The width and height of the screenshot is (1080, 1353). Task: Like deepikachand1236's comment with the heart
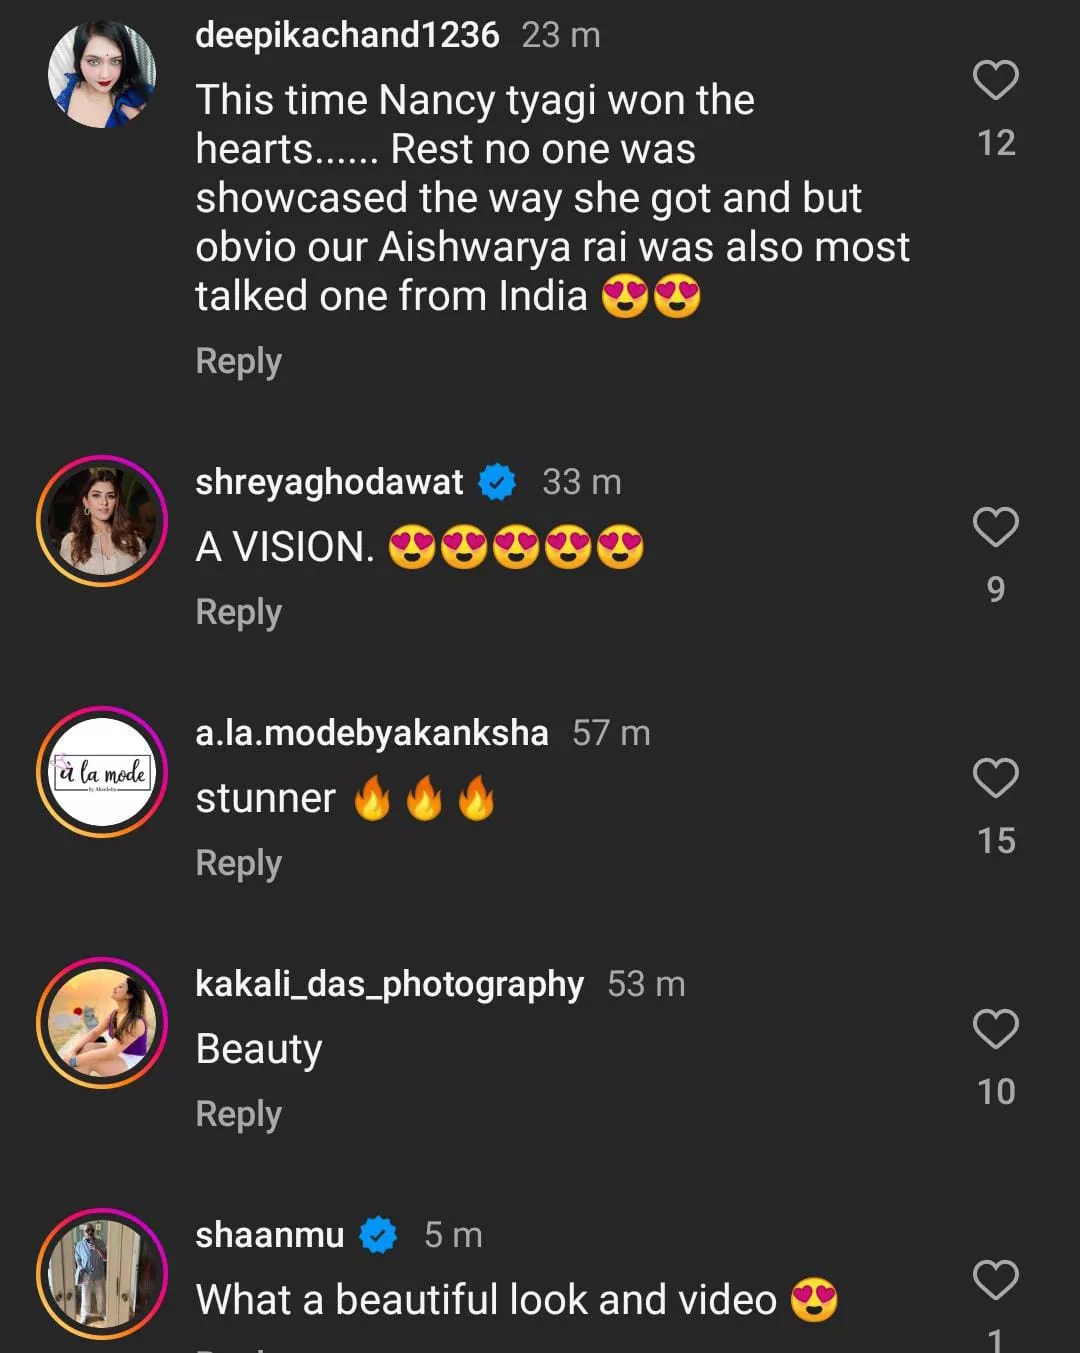pyautogui.click(x=995, y=81)
